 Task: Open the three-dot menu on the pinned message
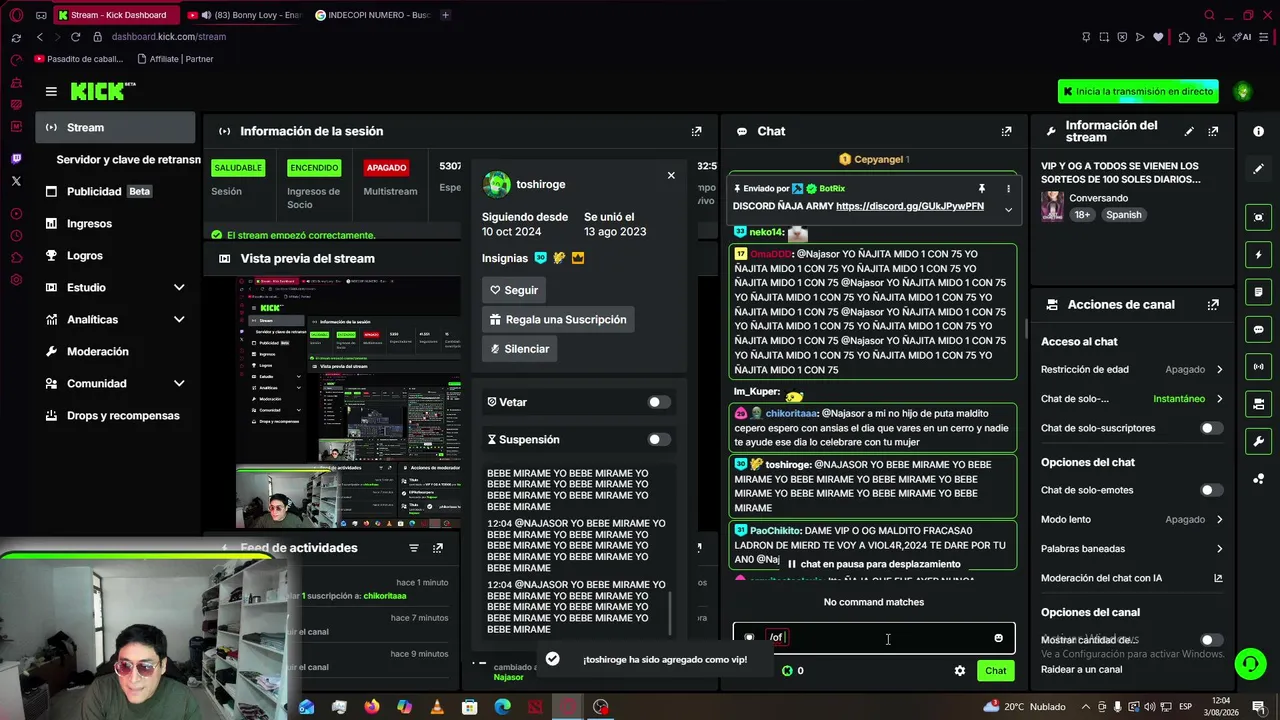click(1008, 188)
